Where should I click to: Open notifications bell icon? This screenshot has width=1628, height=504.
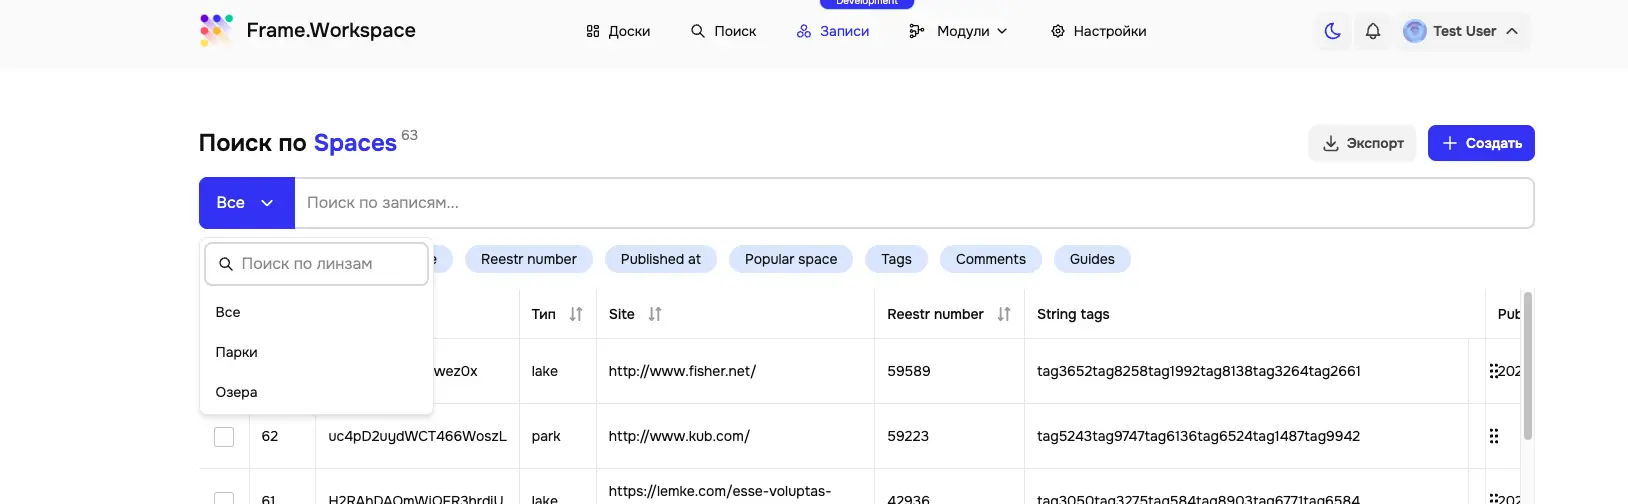pyautogui.click(x=1373, y=31)
